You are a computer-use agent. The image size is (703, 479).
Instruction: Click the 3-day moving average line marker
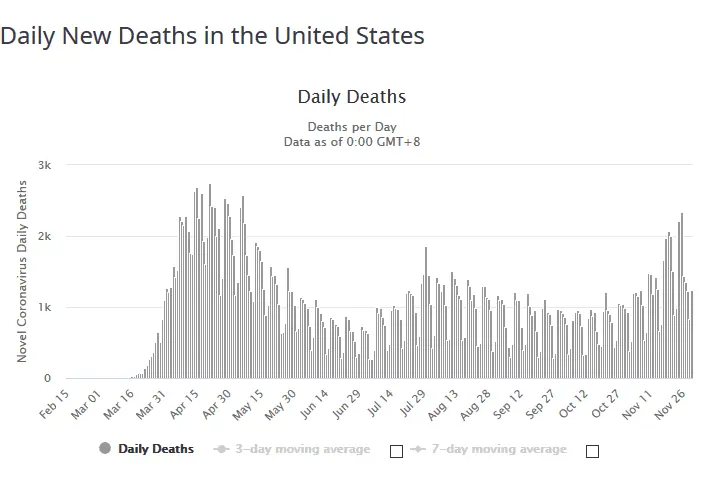220,449
